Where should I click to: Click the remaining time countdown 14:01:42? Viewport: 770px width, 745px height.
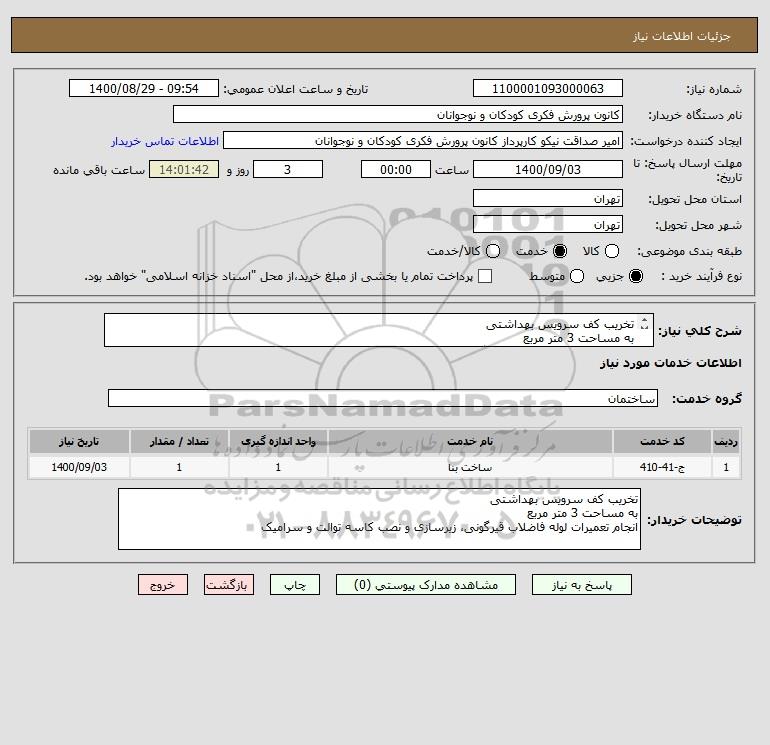coord(184,169)
